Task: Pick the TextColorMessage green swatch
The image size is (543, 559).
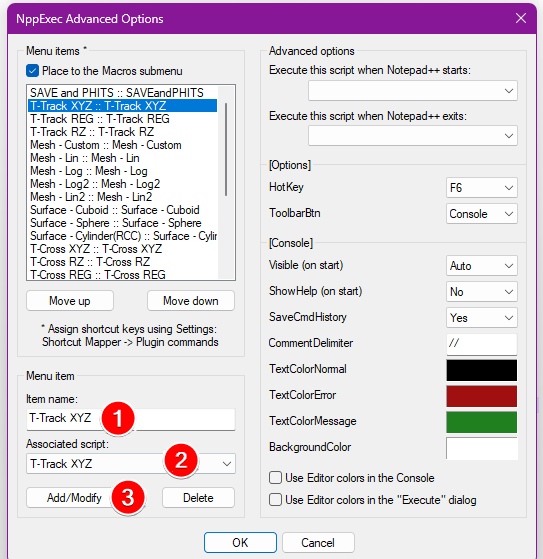Action: click(x=481, y=422)
